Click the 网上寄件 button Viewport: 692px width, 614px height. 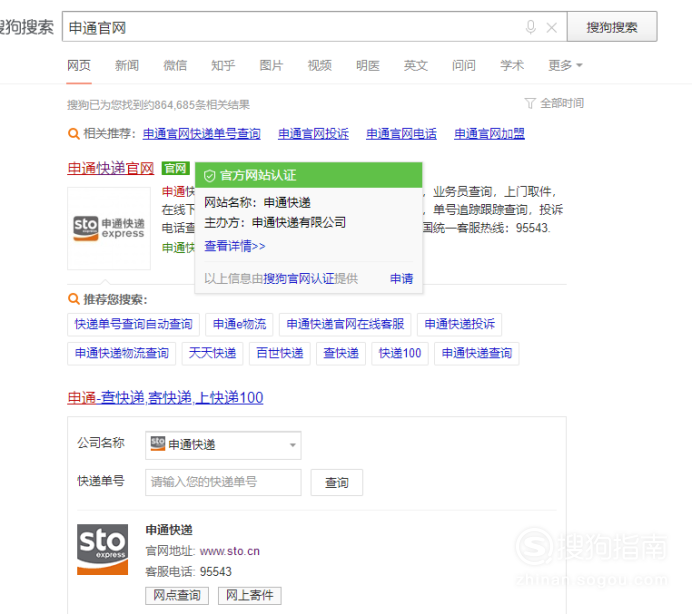click(x=250, y=595)
